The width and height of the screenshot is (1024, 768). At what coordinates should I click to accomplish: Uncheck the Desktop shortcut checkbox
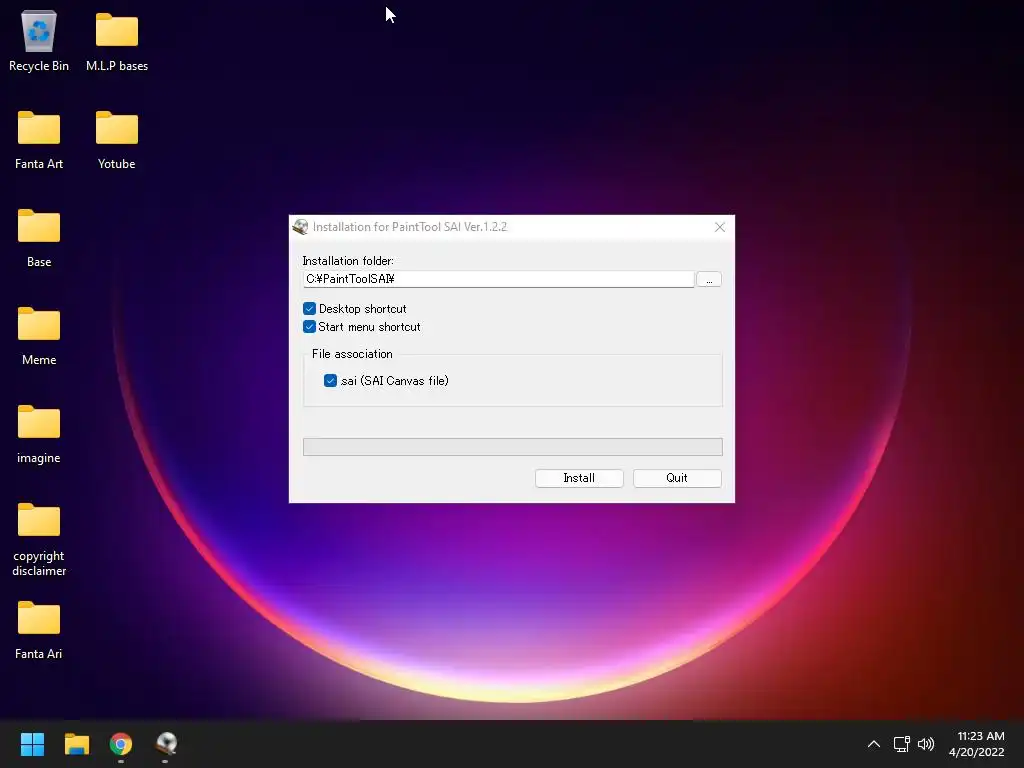(x=310, y=308)
